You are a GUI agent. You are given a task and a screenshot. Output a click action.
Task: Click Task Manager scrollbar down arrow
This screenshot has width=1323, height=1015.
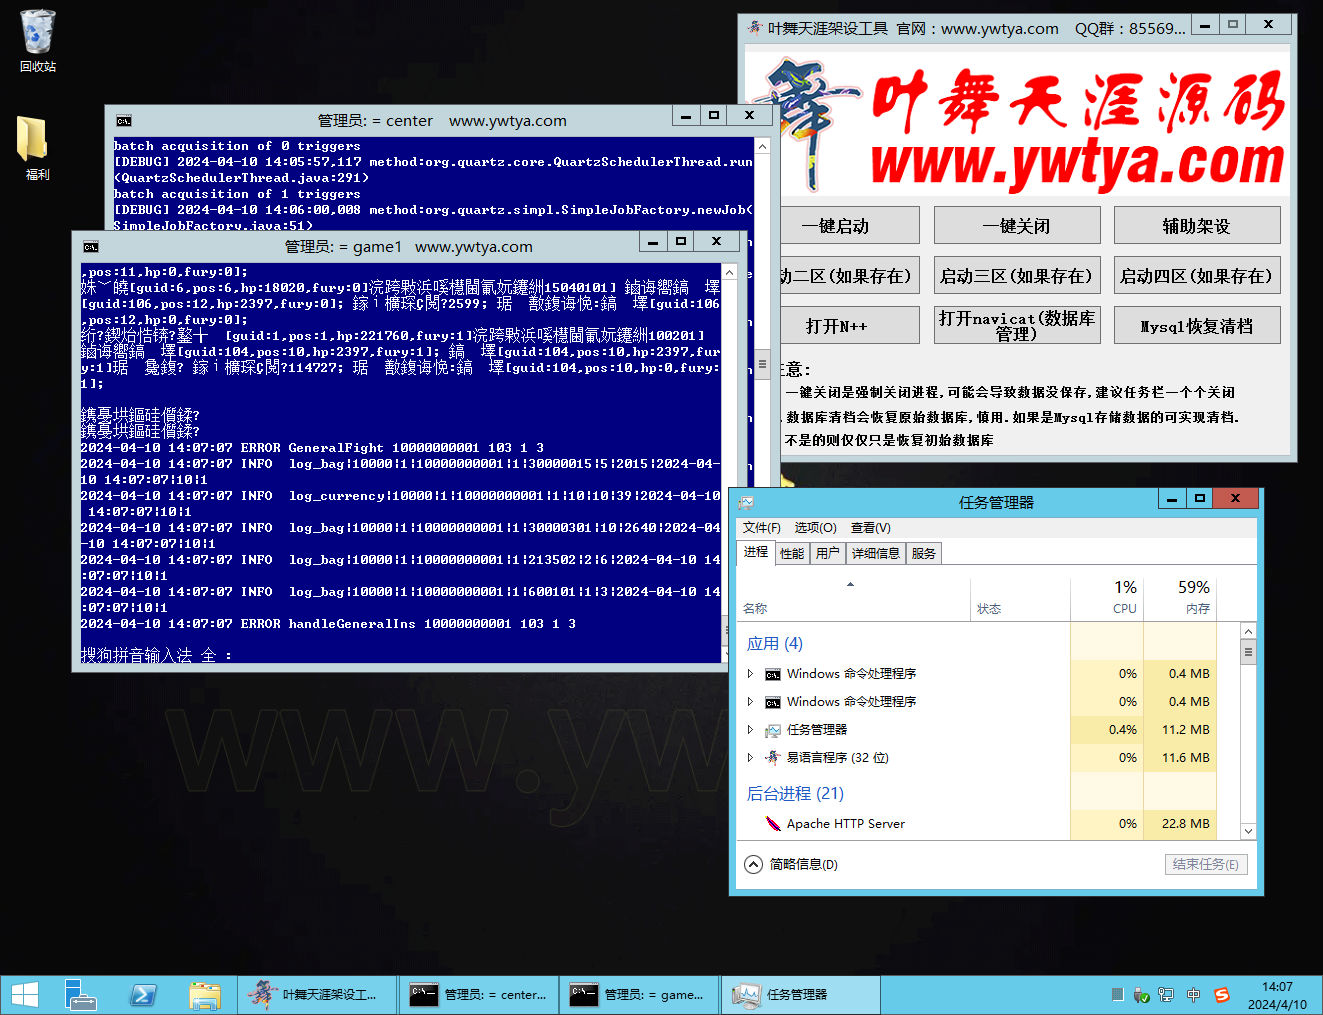coord(1248,831)
